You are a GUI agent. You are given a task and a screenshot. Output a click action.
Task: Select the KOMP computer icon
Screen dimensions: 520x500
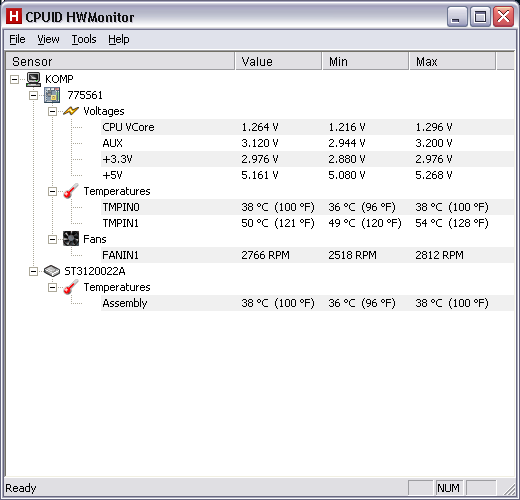click(x=33, y=79)
